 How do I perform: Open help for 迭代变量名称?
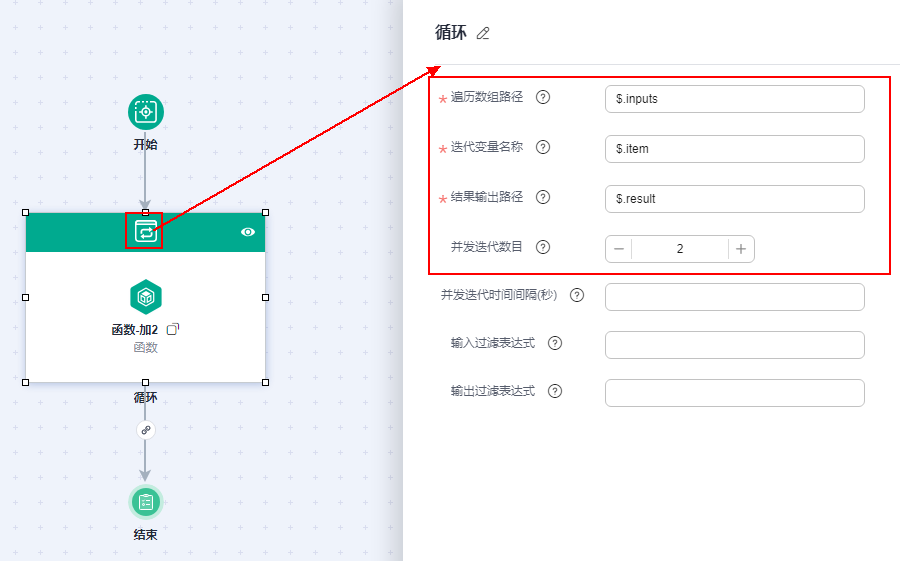point(543,147)
